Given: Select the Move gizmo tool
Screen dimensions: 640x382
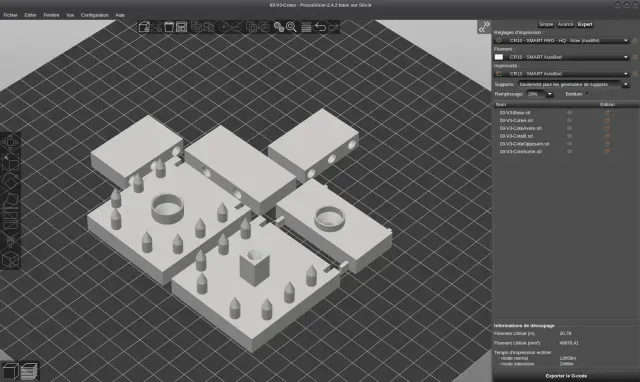Looking at the screenshot, I should pos(10,143).
